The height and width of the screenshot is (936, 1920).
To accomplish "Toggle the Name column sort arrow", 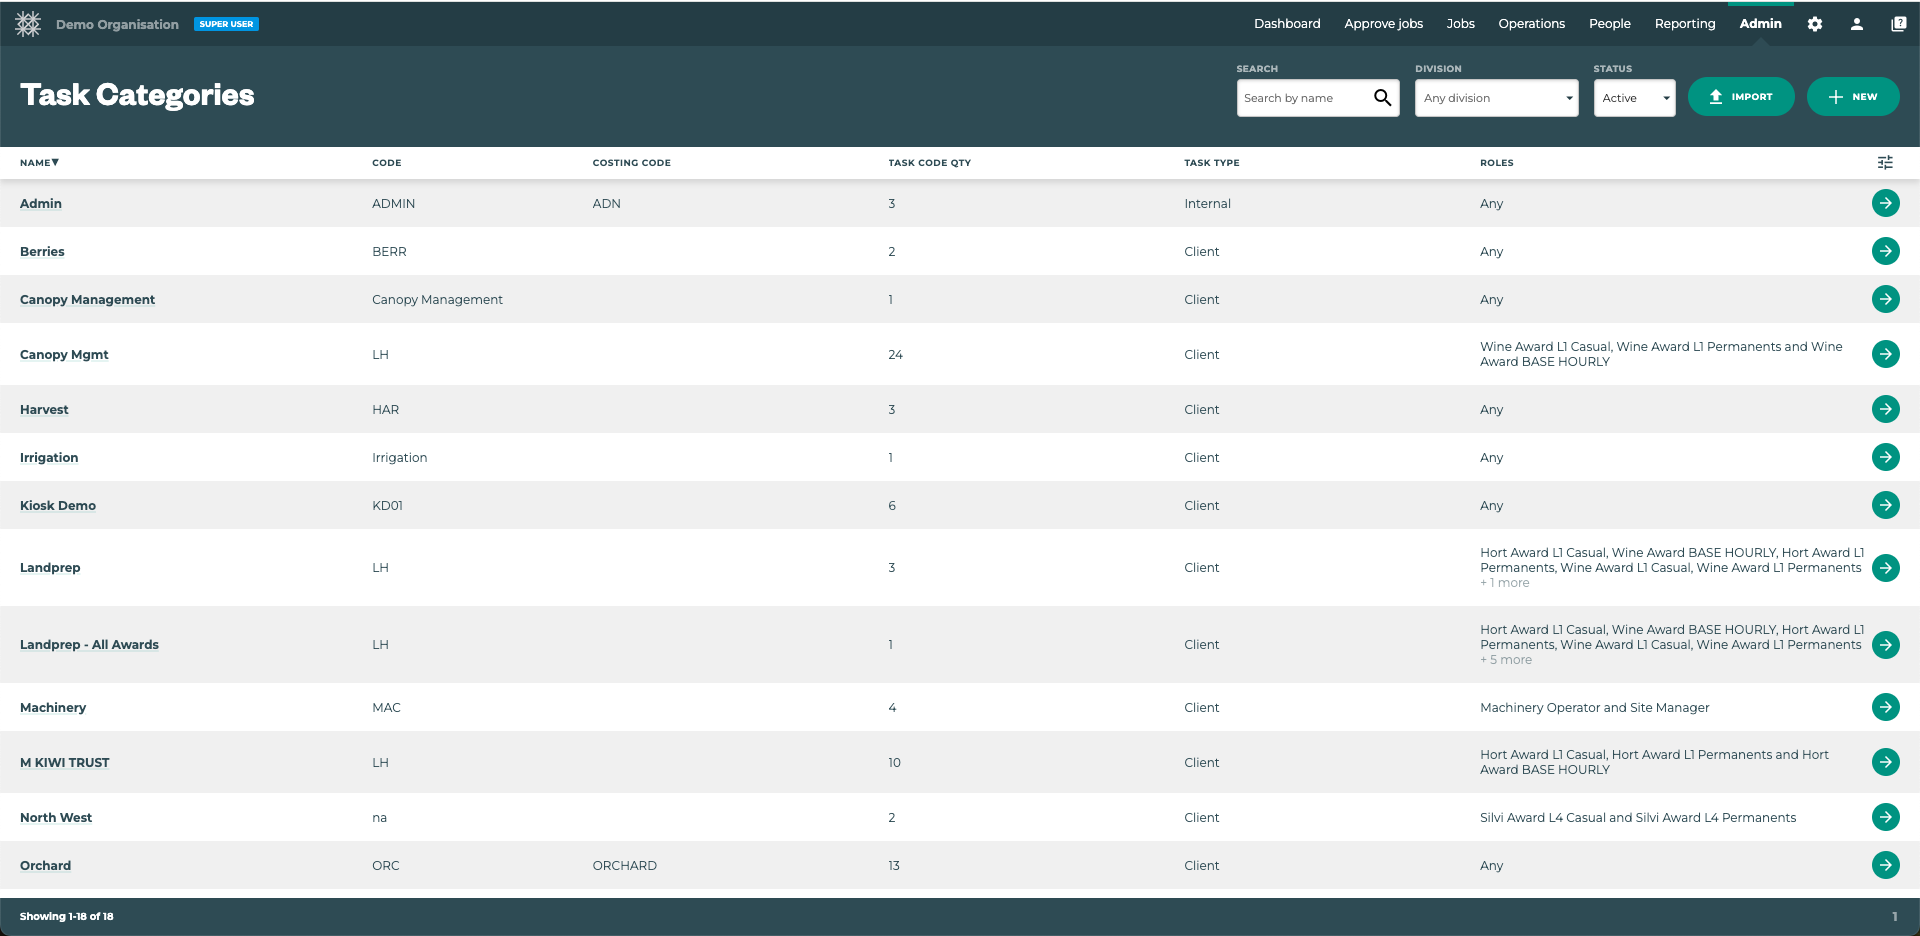I will pyautogui.click(x=56, y=162).
